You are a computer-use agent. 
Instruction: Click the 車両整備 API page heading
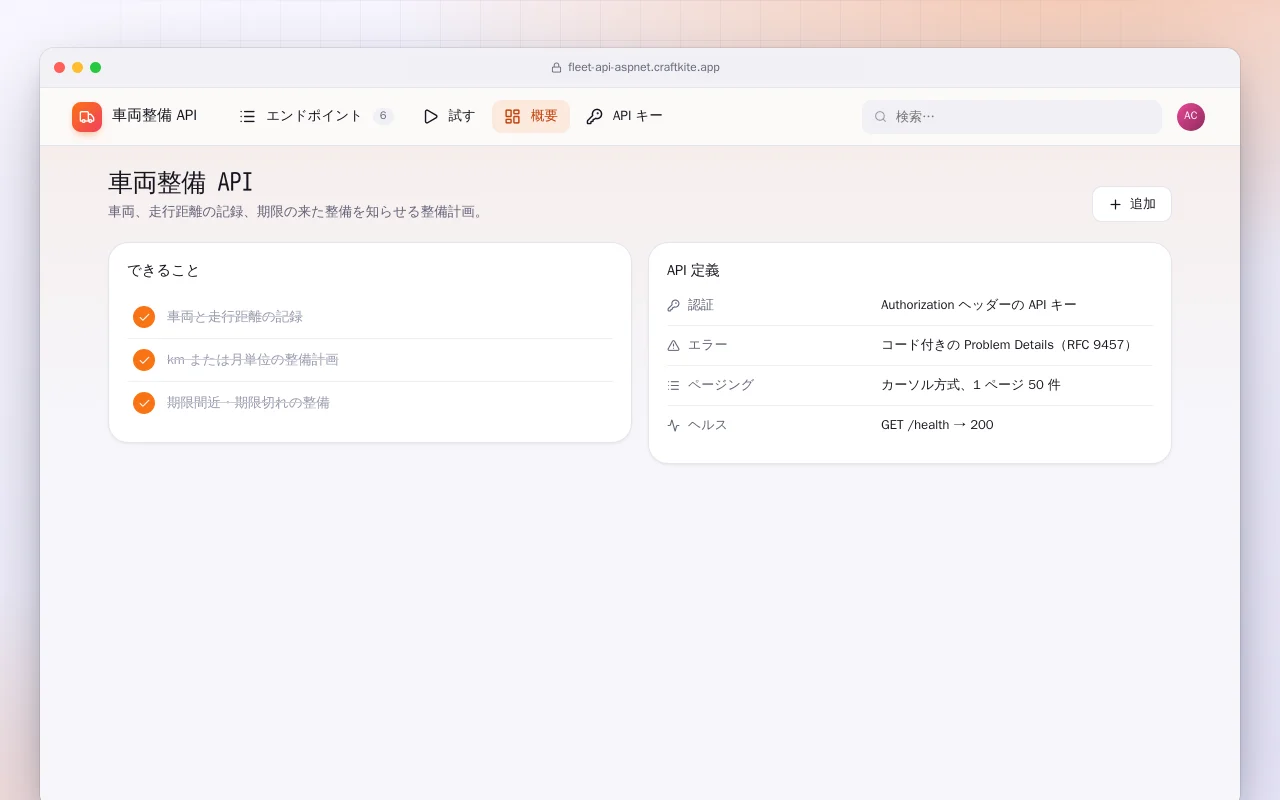pos(181,182)
